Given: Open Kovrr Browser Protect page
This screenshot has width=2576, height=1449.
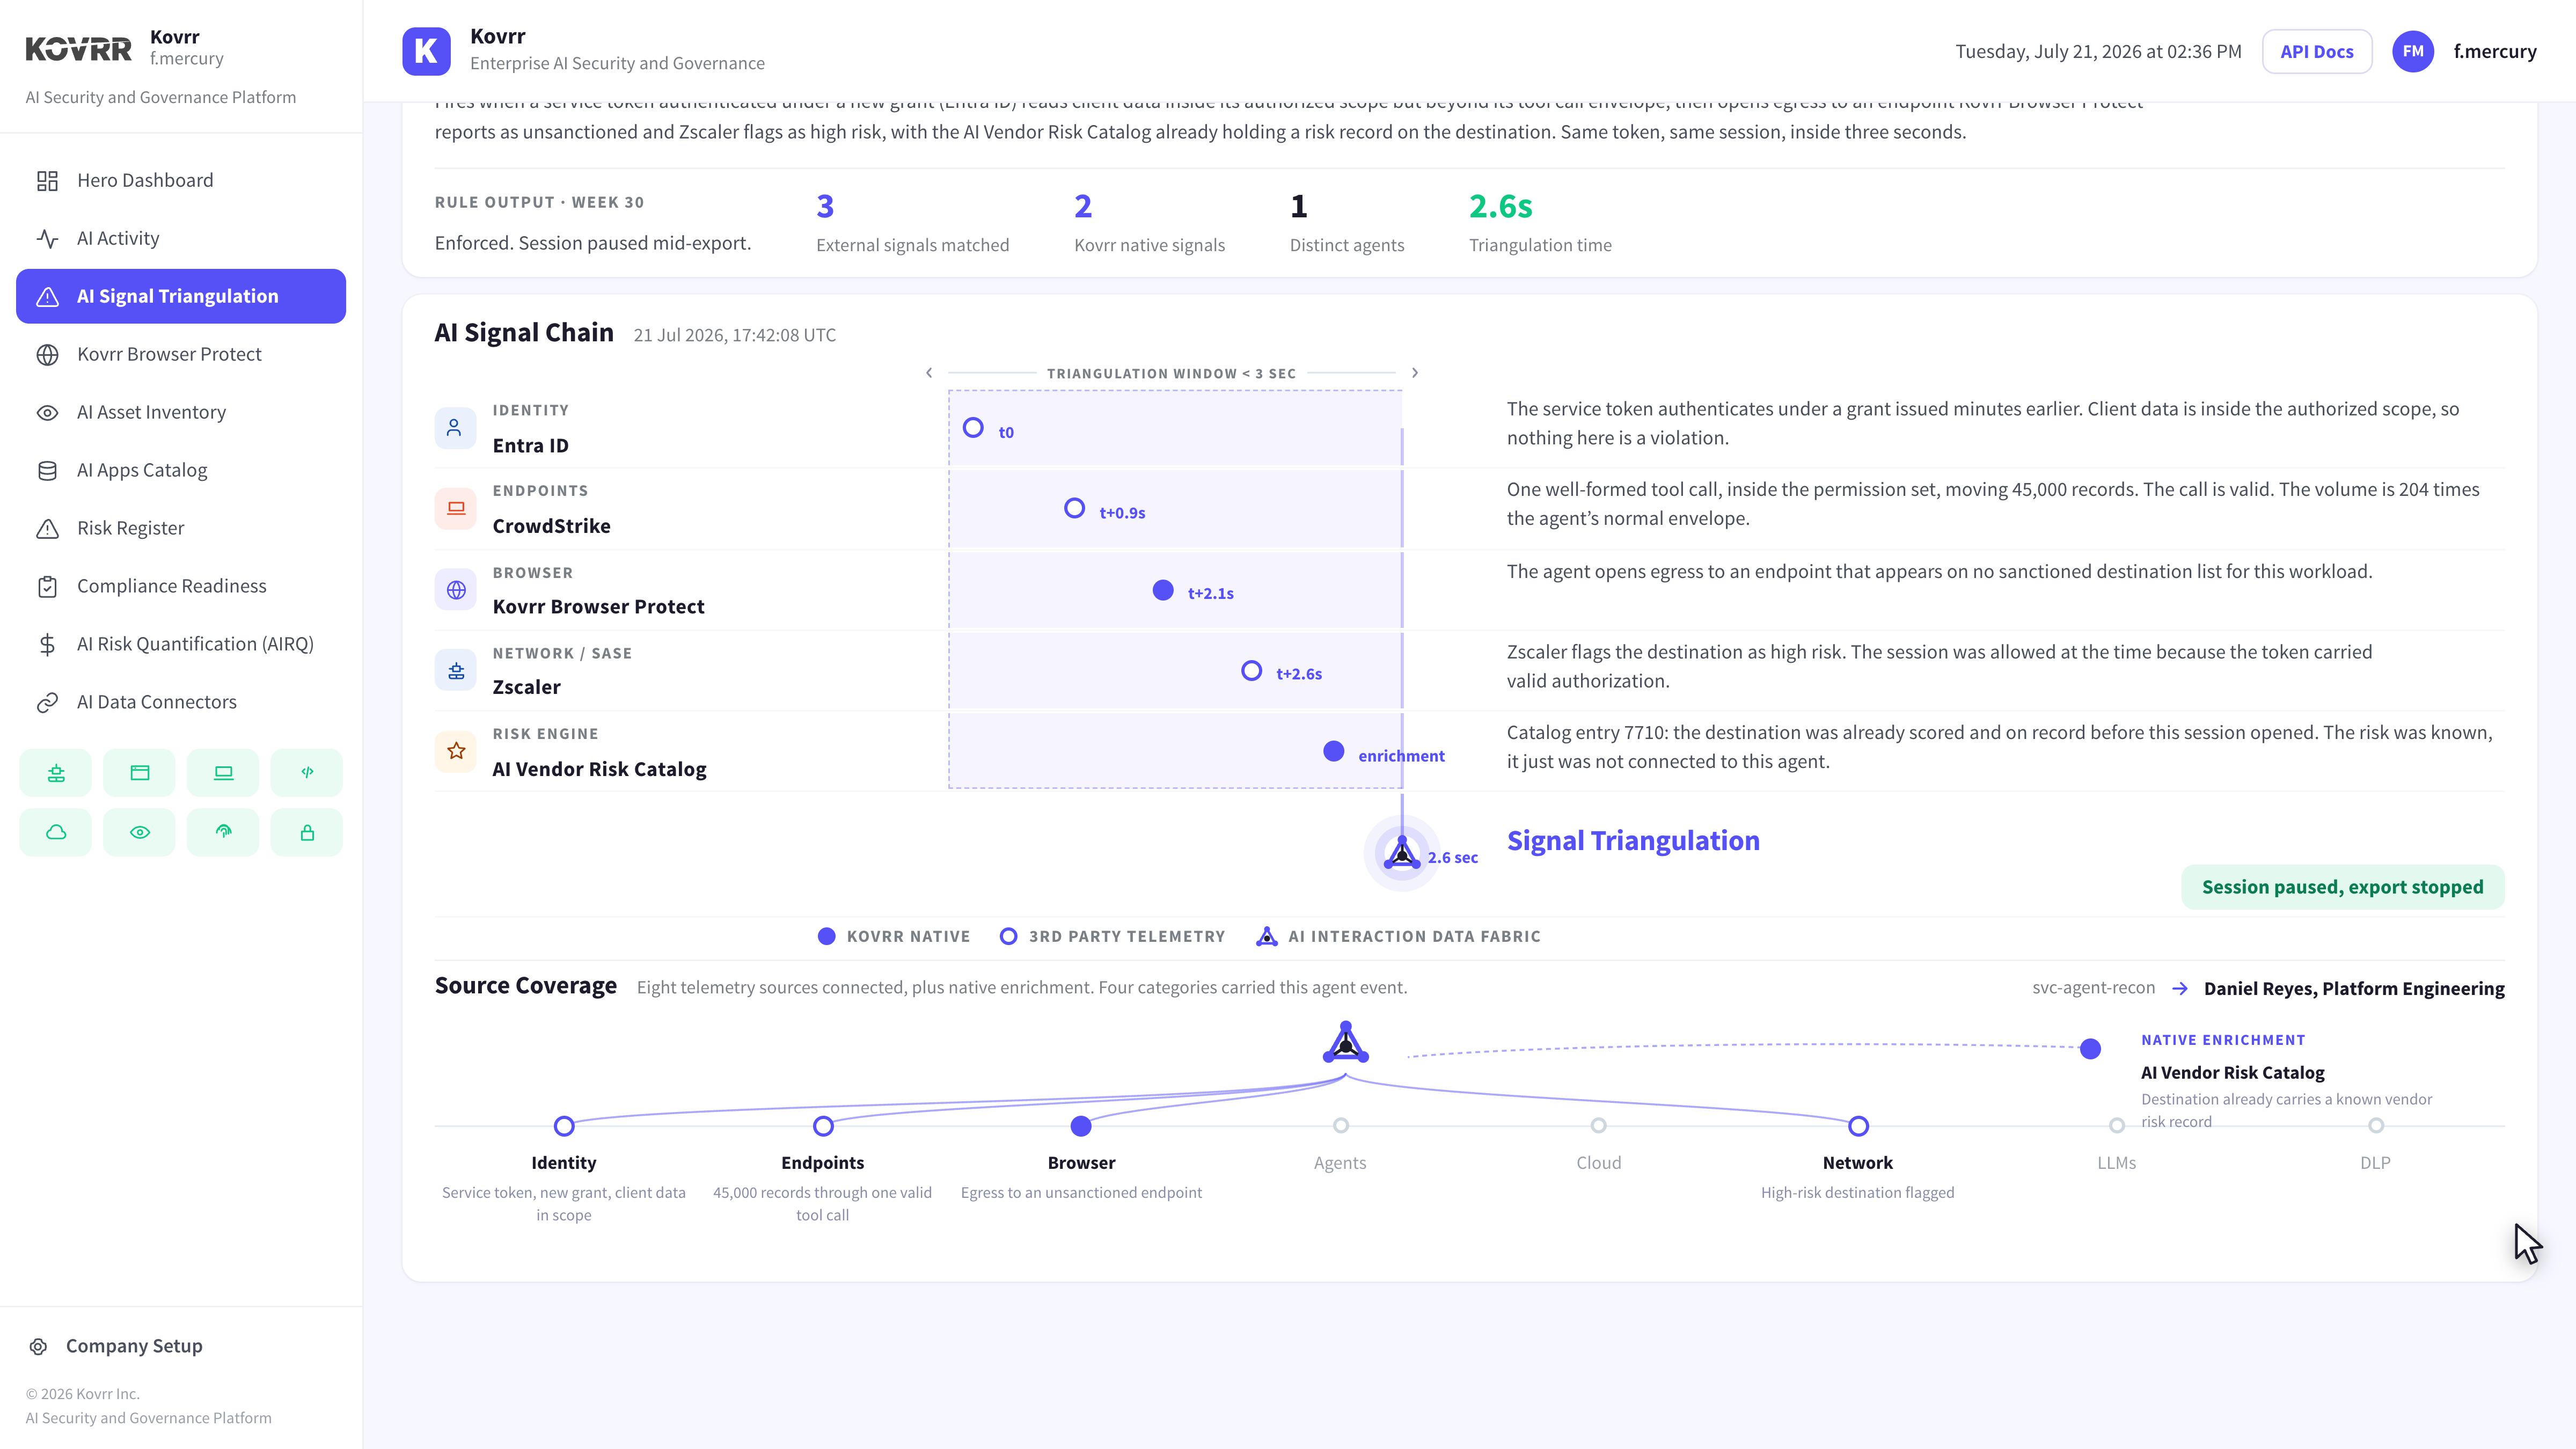Looking at the screenshot, I should coord(180,354).
